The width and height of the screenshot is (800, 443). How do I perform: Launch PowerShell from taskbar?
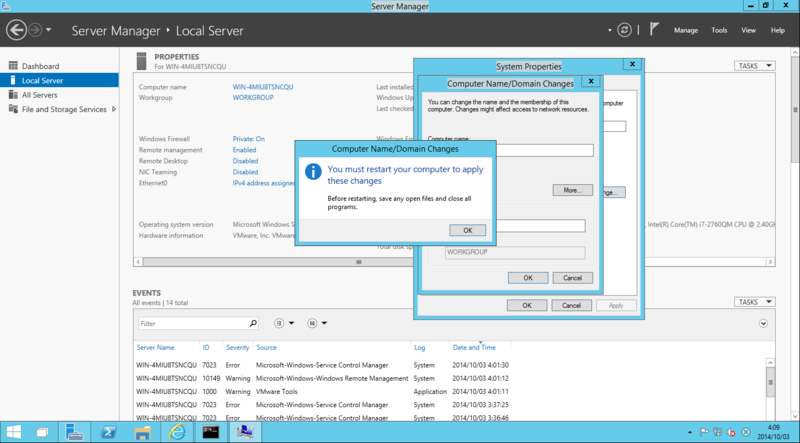[108, 432]
